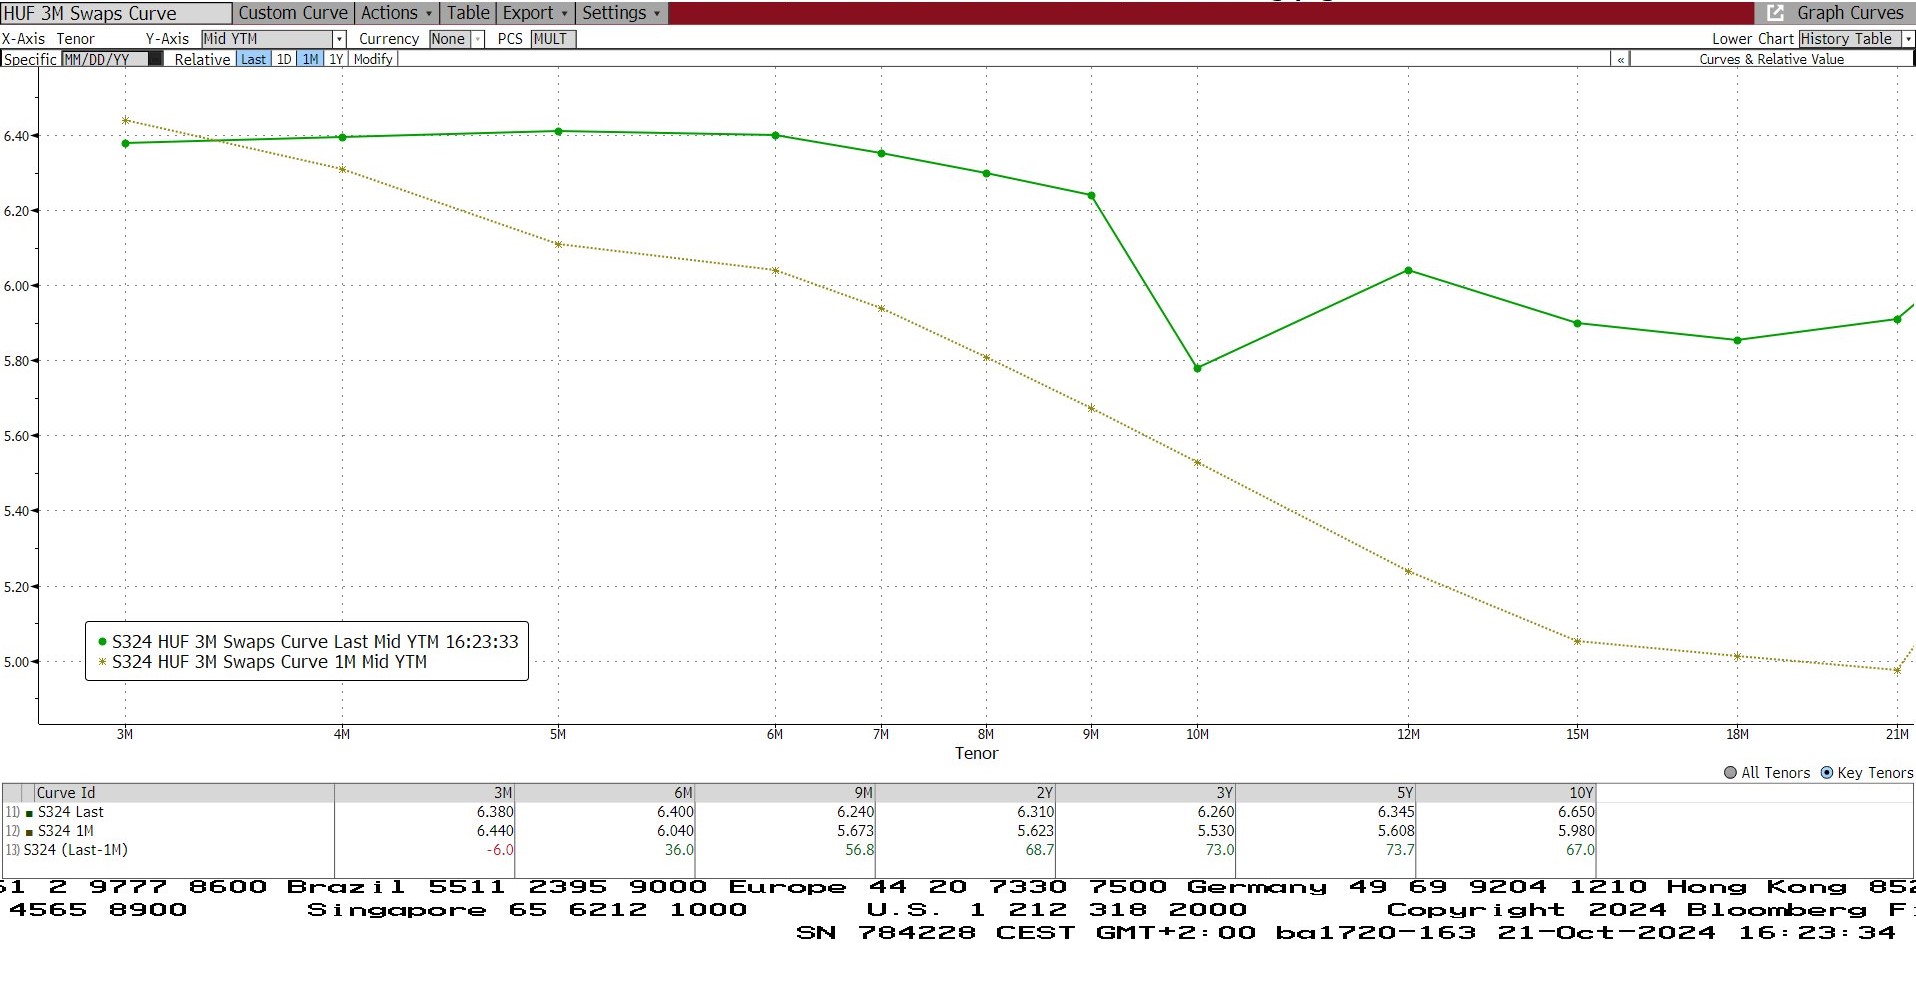Click the PCS MULT field

click(x=553, y=39)
